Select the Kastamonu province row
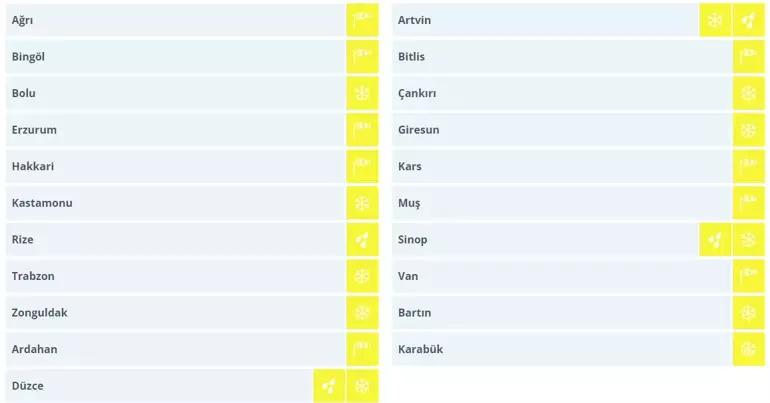Viewport: 770px width, 403px height. point(175,203)
